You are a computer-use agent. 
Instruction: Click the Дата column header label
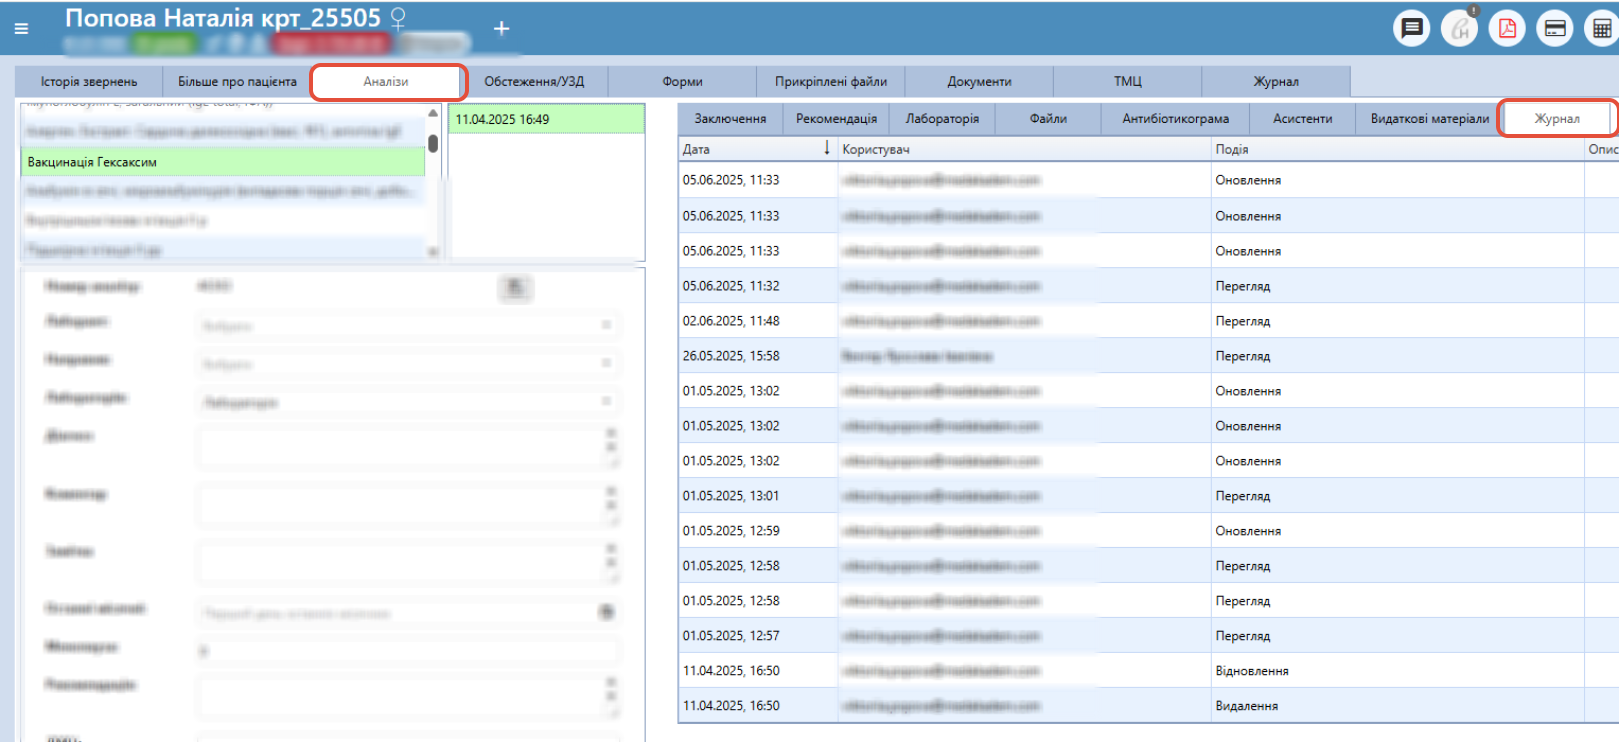tap(696, 149)
